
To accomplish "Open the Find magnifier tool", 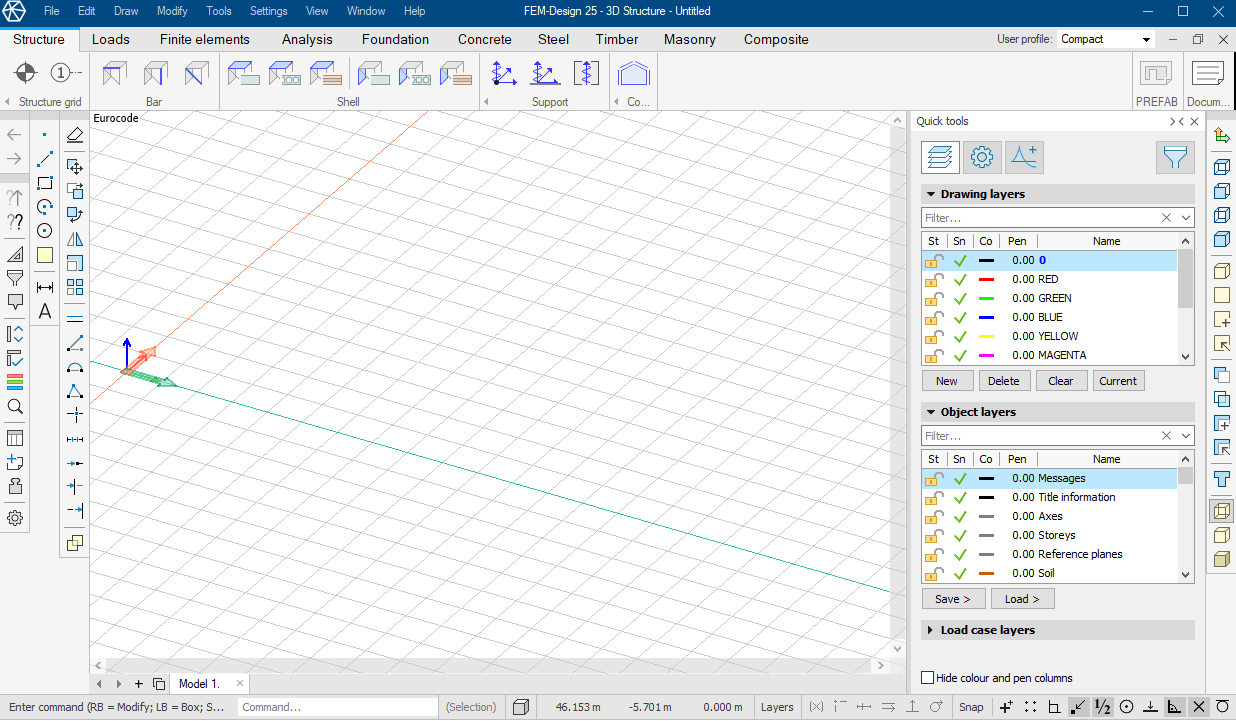I will pos(15,406).
